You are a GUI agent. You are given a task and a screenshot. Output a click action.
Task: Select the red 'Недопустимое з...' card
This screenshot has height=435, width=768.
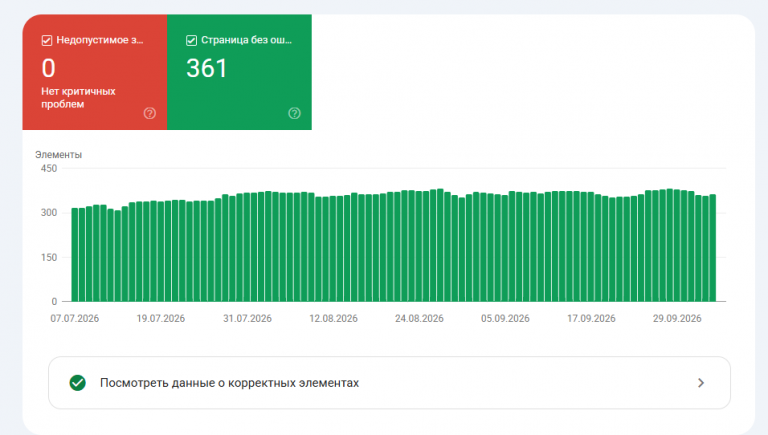point(95,72)
